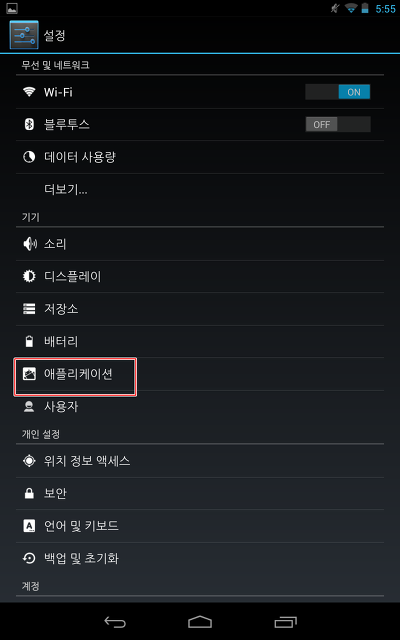Tap the speaker icon beside 소리
The height and width of the screenshot is (640, 400).
[30, 244]
